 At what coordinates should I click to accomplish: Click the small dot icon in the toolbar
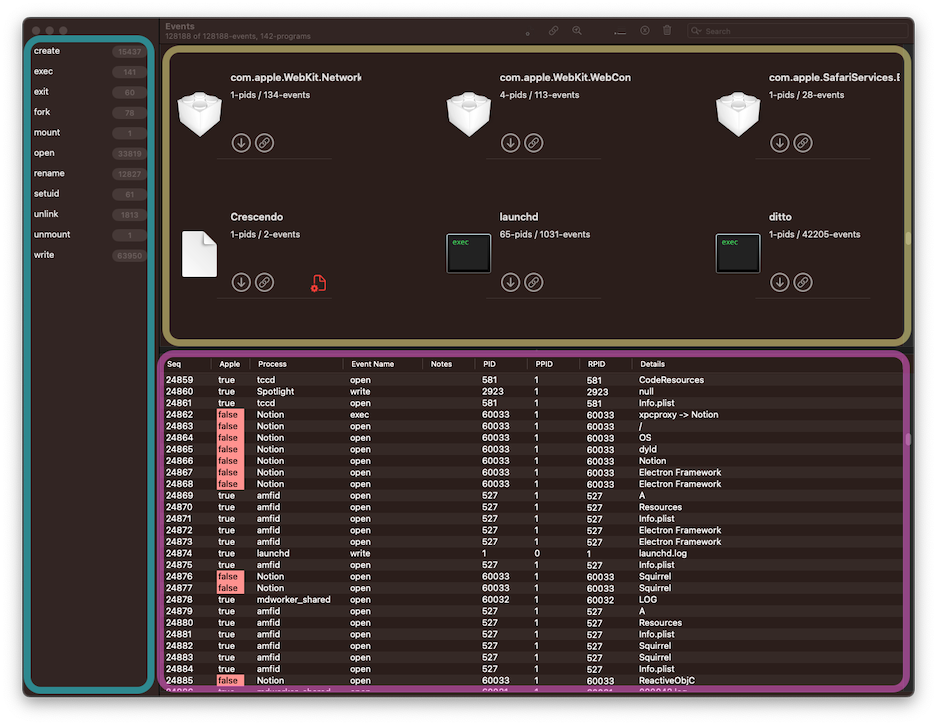528,33
